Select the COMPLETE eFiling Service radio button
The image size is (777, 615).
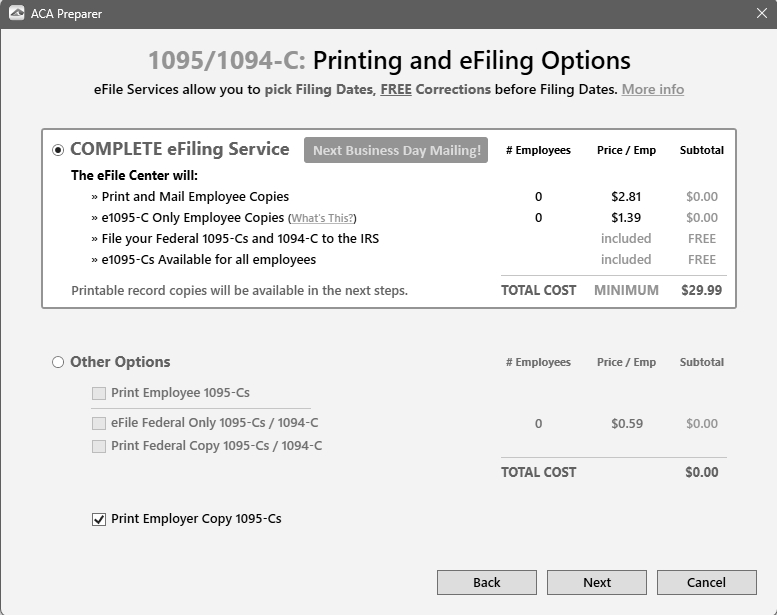[x=58, y=150]
